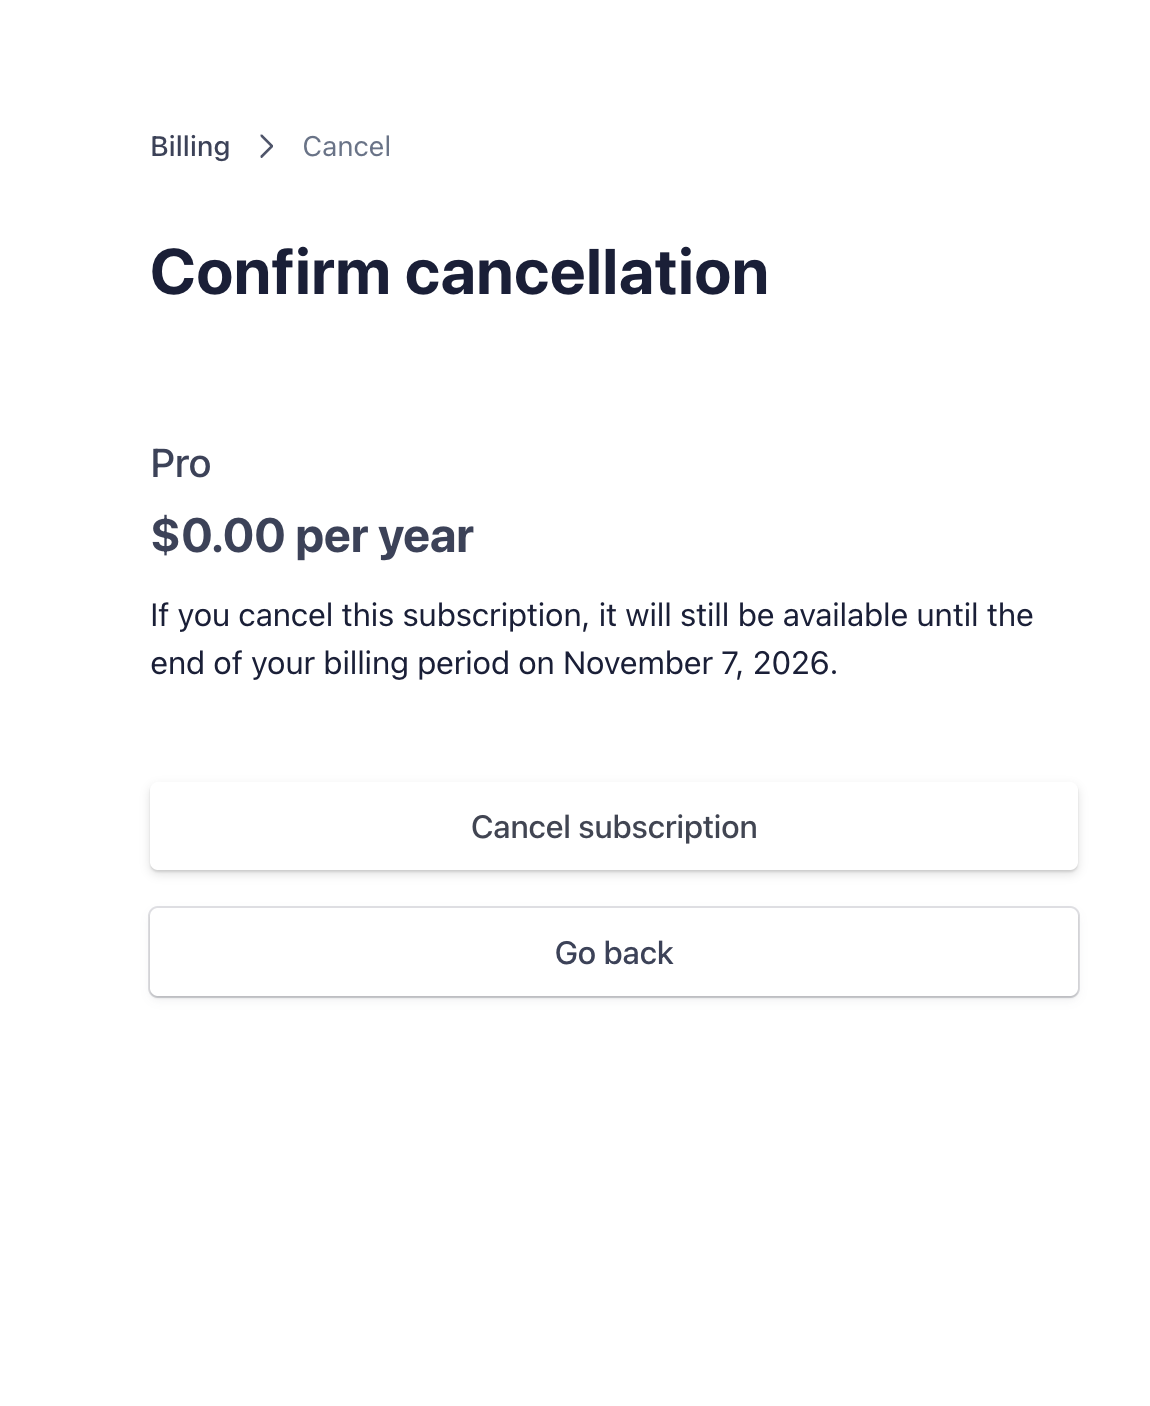Click the breadcrumb chevron separator arrow
Screen dimensions: 1150x1406
[x=266, y=147]
